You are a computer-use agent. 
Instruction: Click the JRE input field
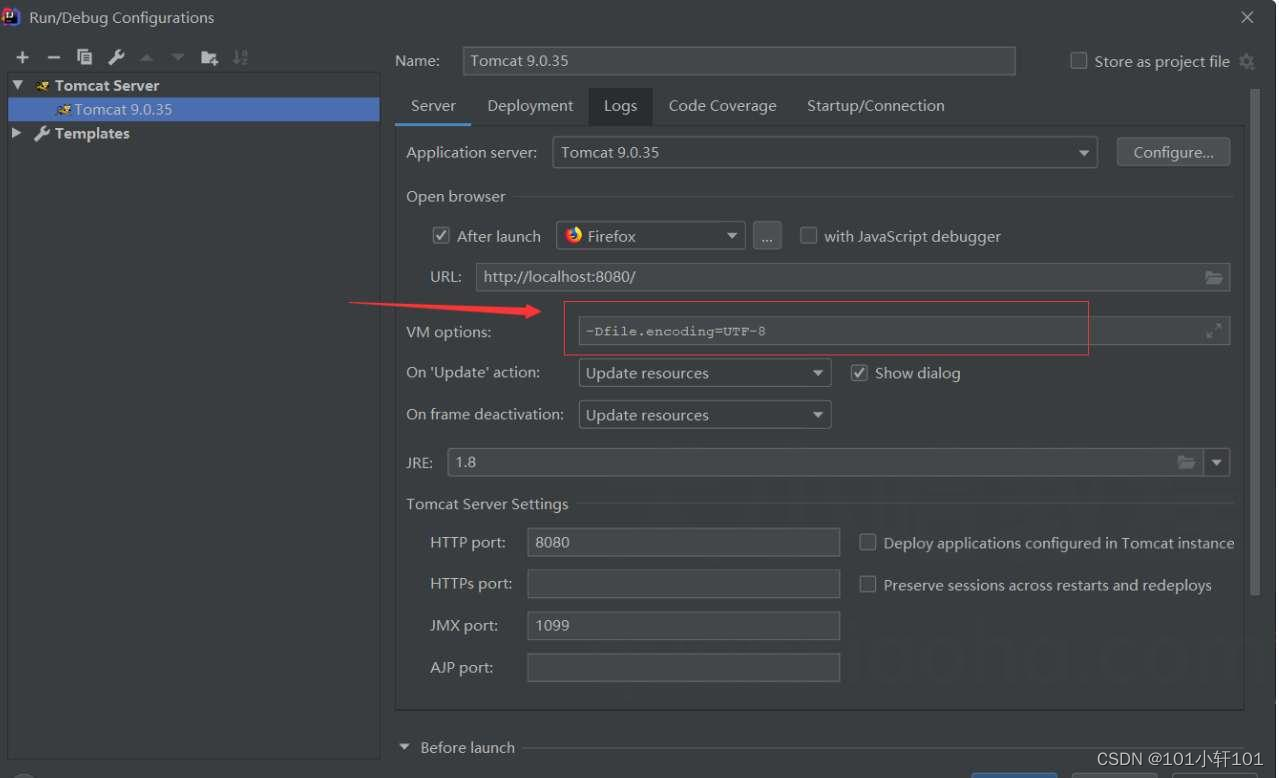[x=826, y=462]
